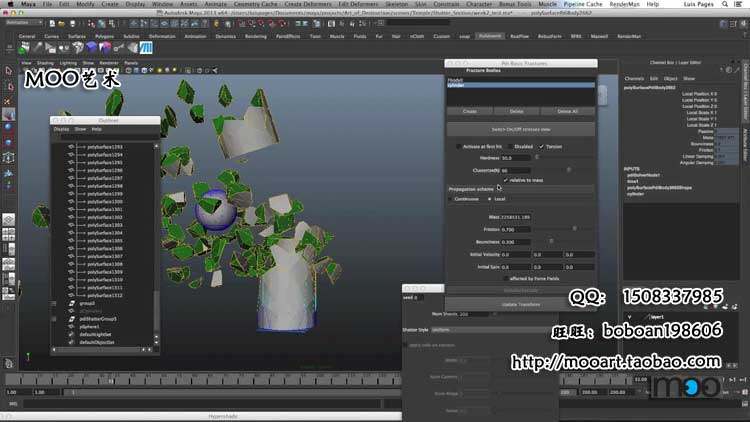750x422 pixels.
Task: Click the Update Transform button
Action: [520, 304]
